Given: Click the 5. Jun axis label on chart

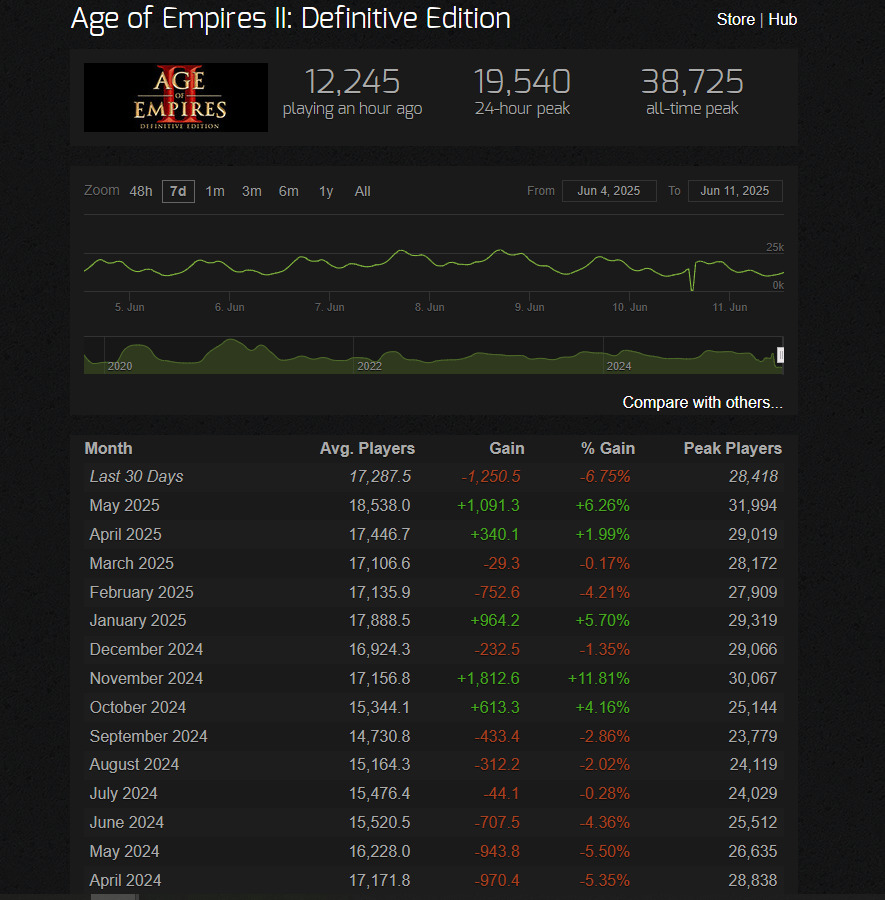Looking at the screenshot, I should click(x=130, y=307).
